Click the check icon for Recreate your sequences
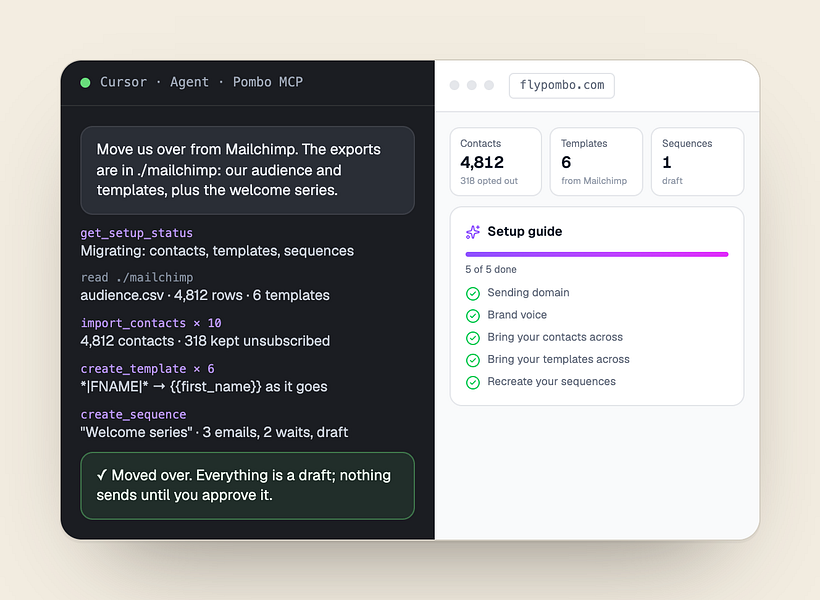 pyautogui.click(x=473, y=382)
